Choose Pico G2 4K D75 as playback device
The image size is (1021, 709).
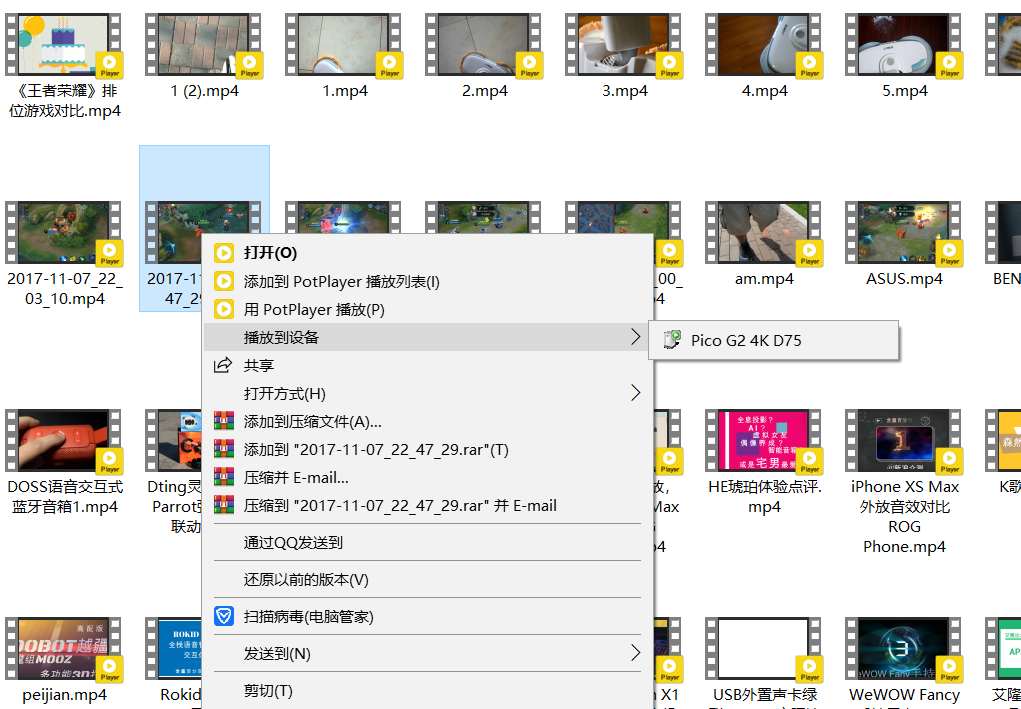746,340
